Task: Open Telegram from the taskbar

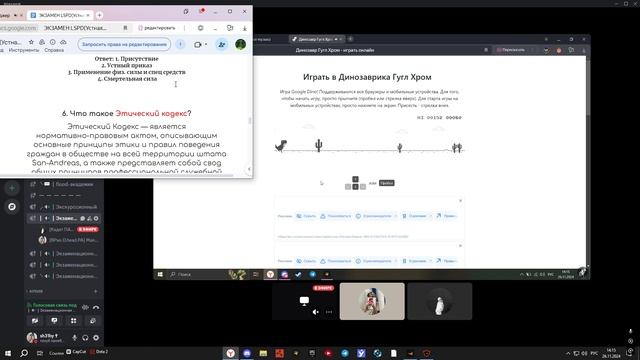Action: (345, 353)
